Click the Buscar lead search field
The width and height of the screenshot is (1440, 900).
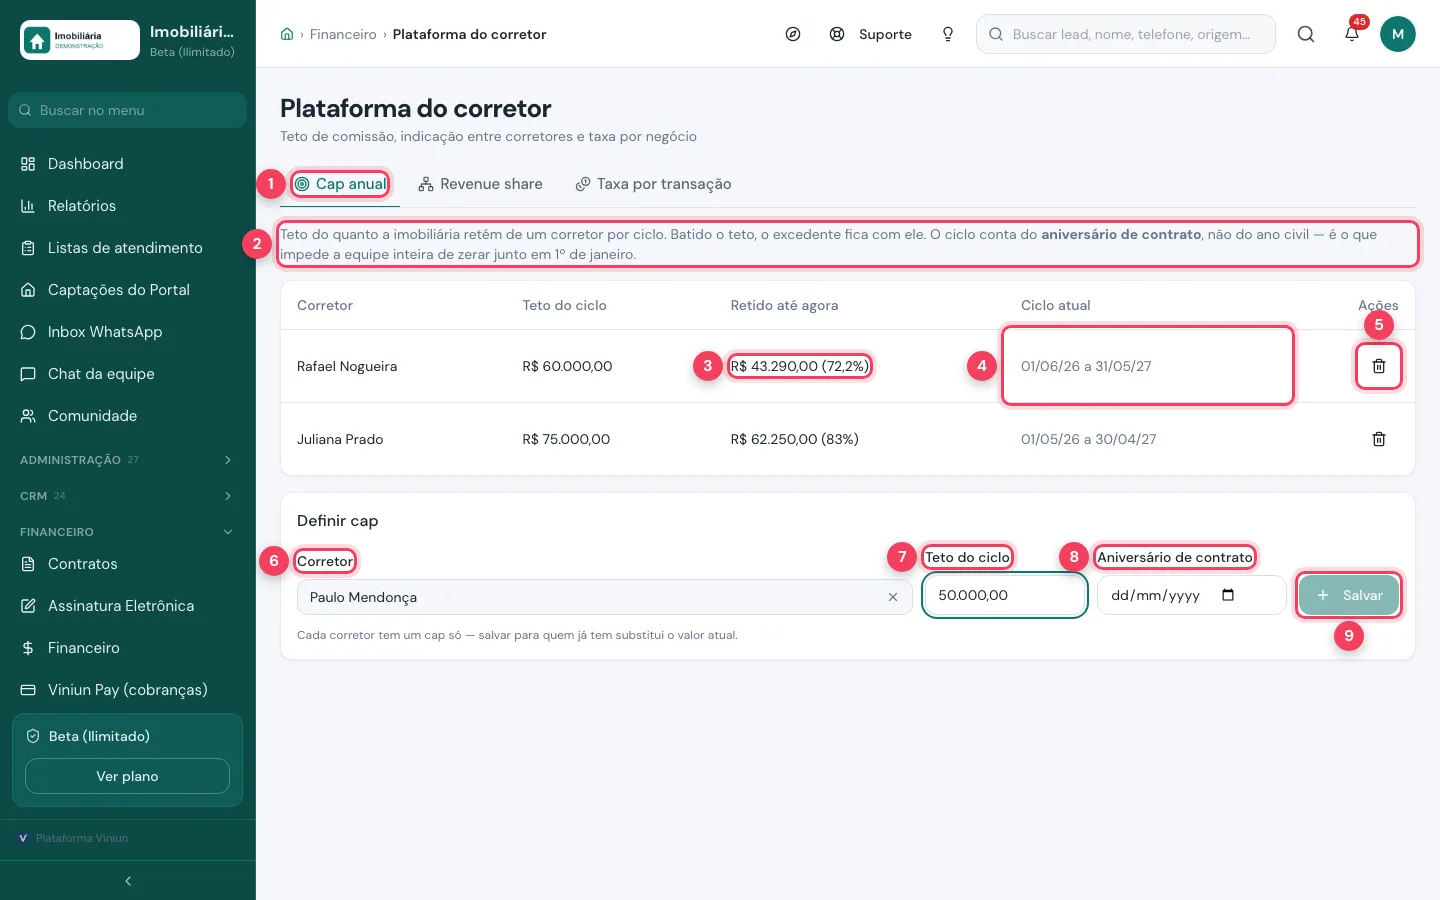pyautogui.click(x=1126, y=34)
